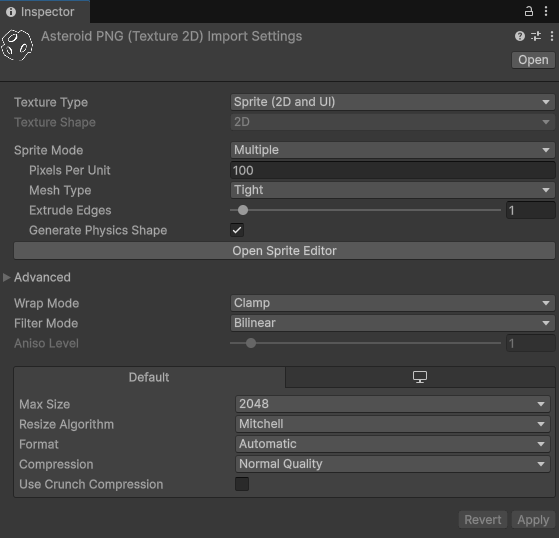Switch to the standalone monitor platform tab
Screen dimensions: 559x538
click(420, 377)
